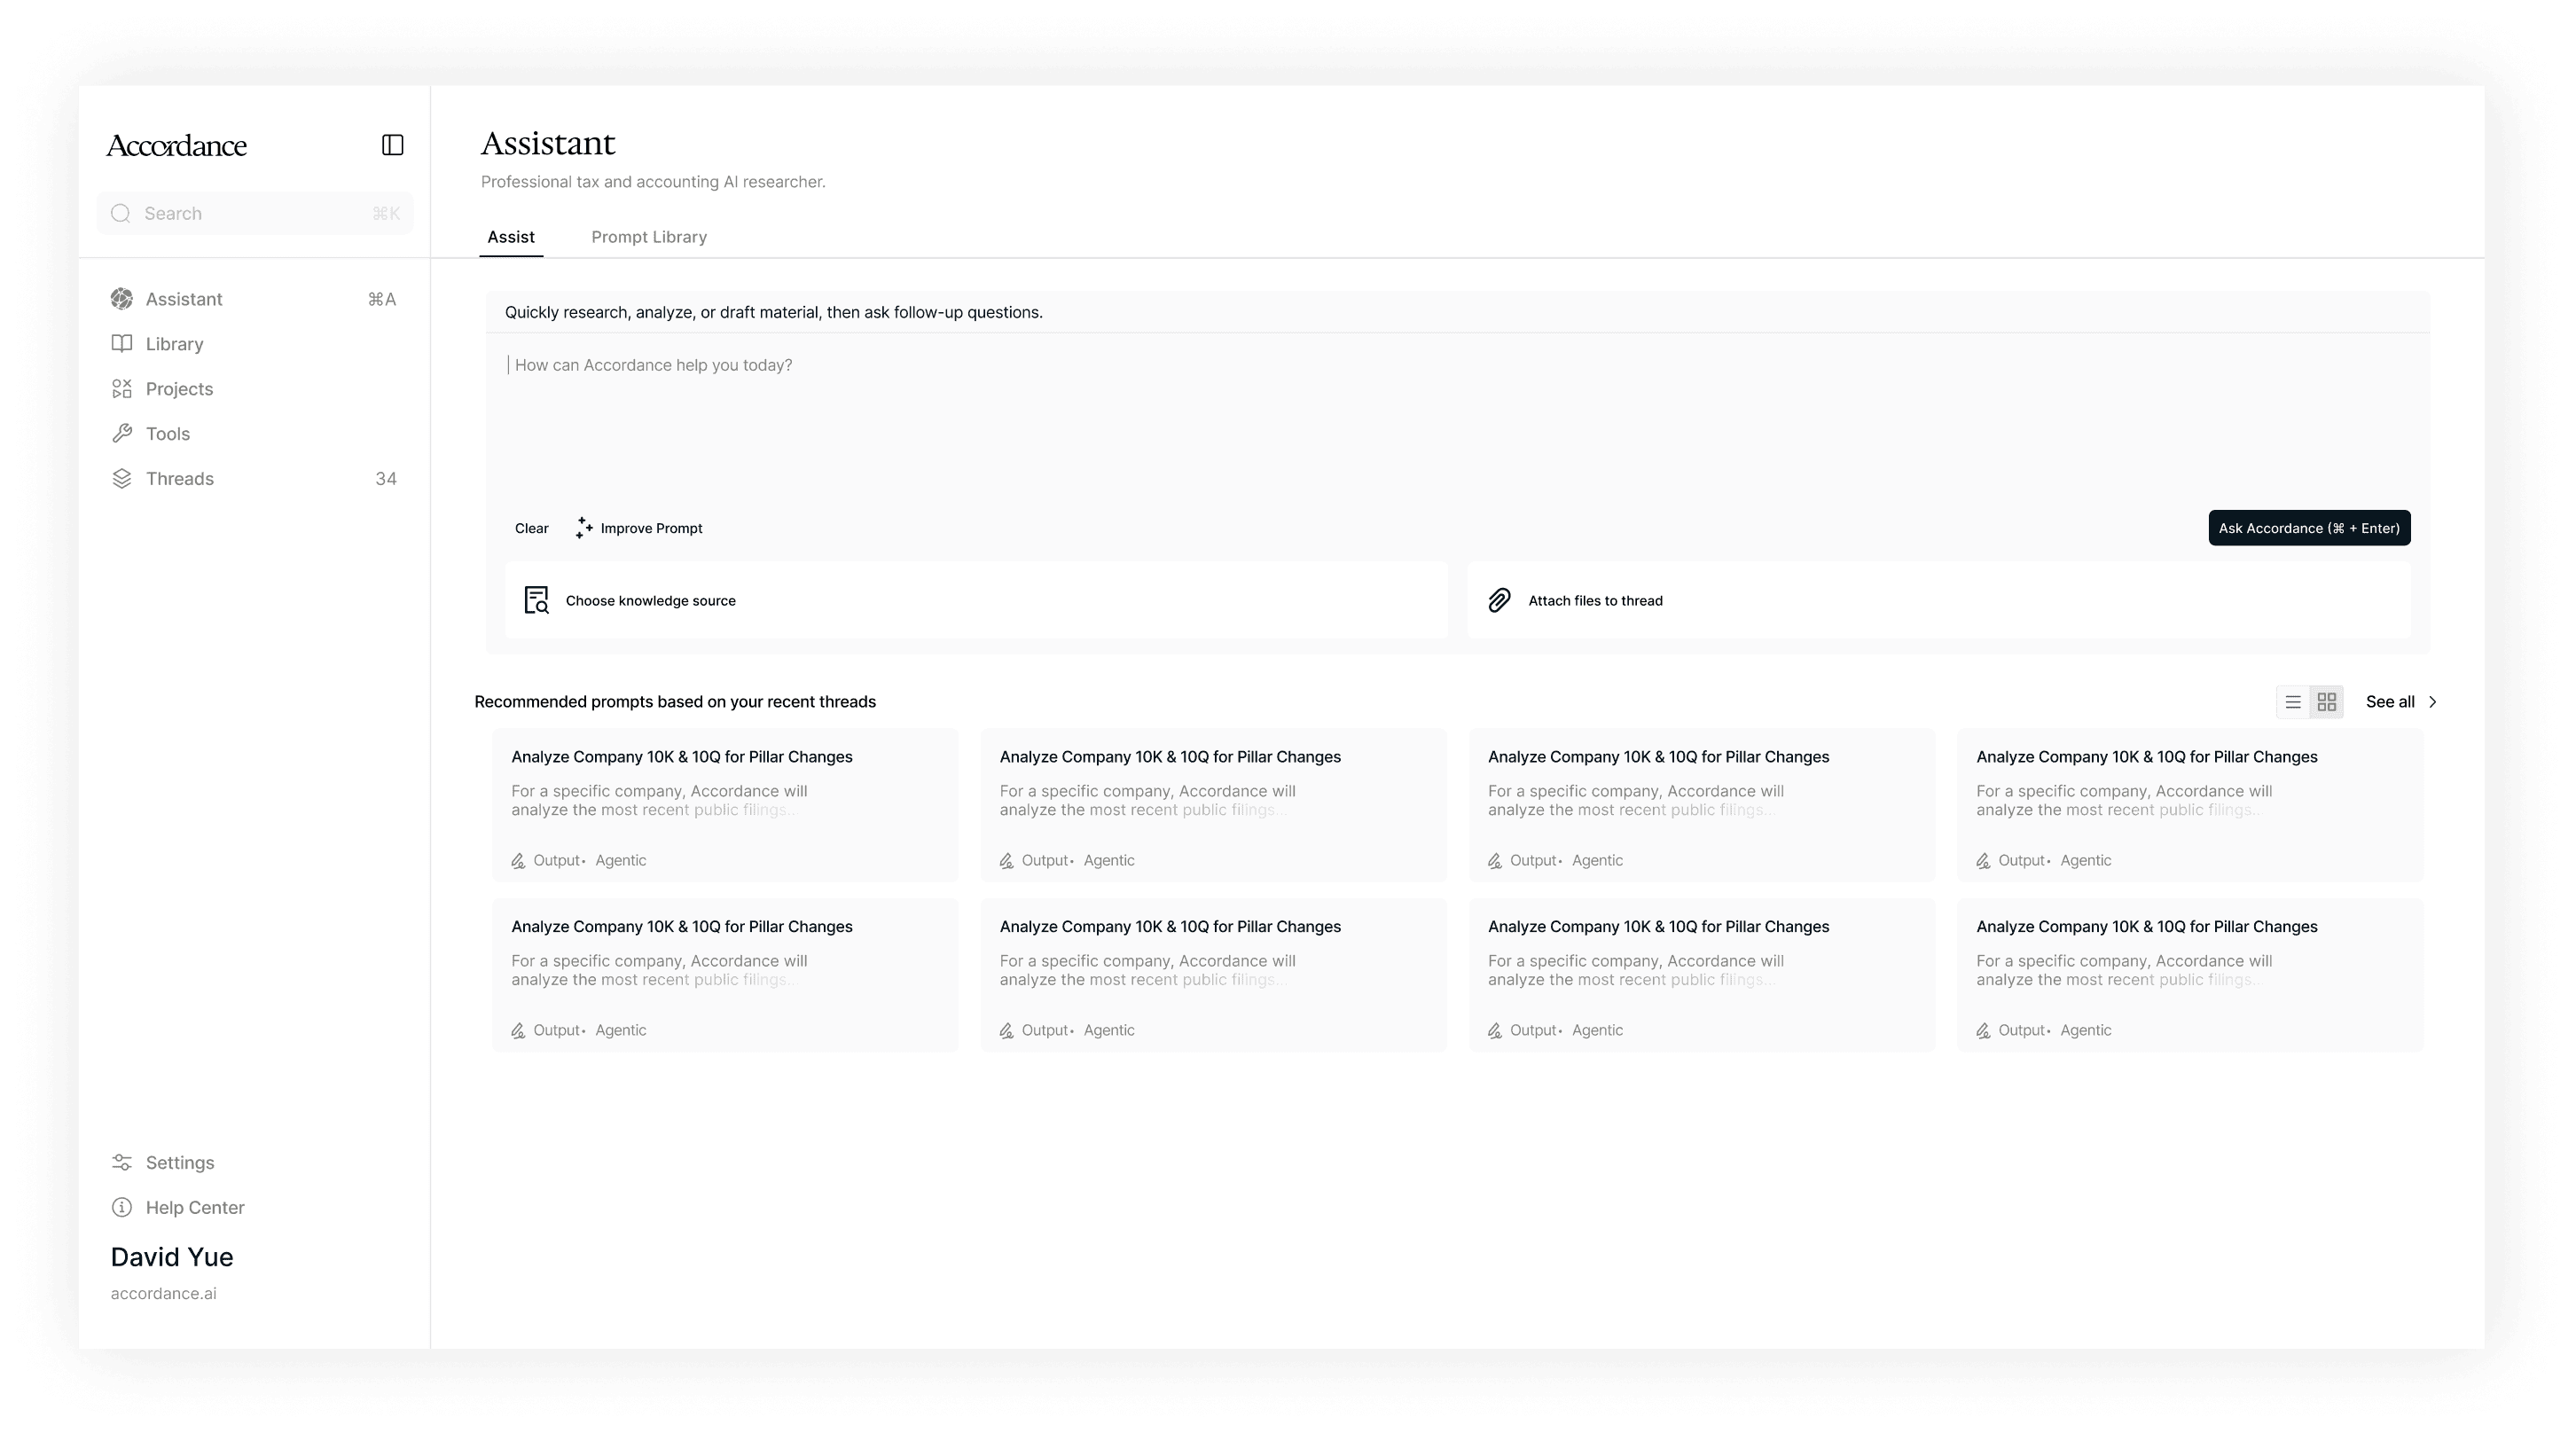Click the Threads layers icon
The width and height of the screenshot is (2576, 1433).
pos(122,479)
